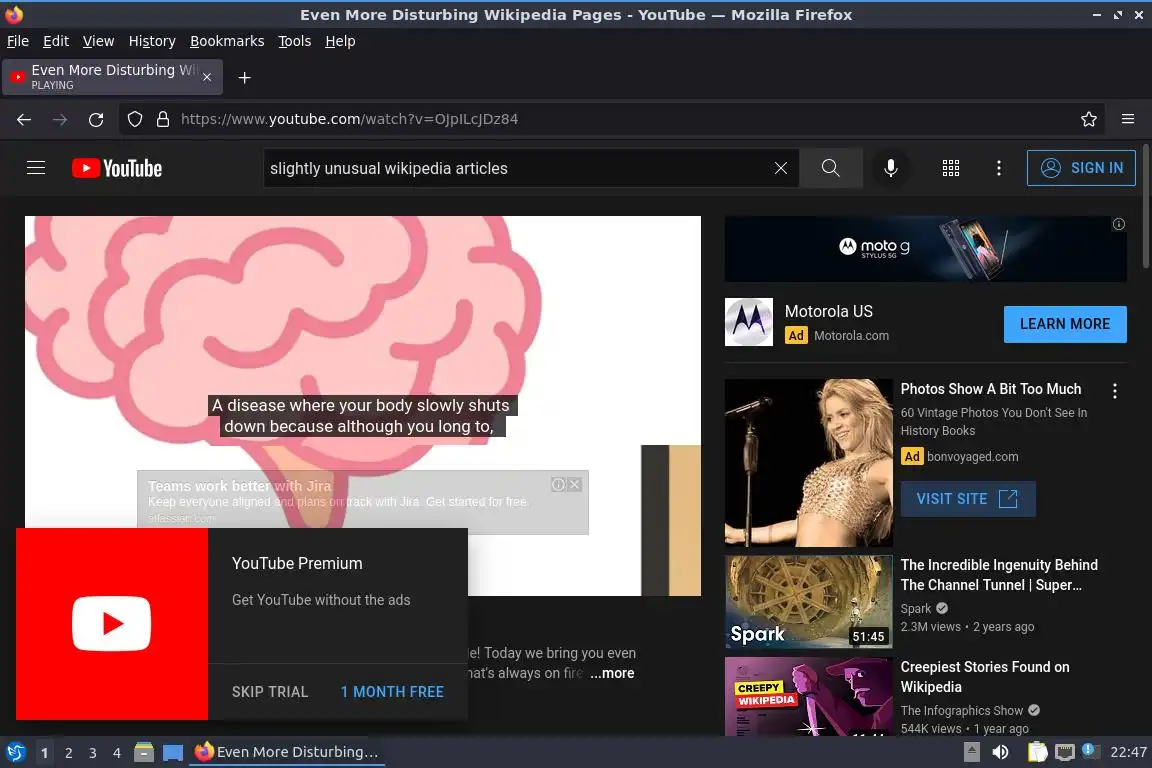Open Creepiest Stories Found on Wikipedia title
The width and height of the screenshot is (1152, 768).
(984, 677)
